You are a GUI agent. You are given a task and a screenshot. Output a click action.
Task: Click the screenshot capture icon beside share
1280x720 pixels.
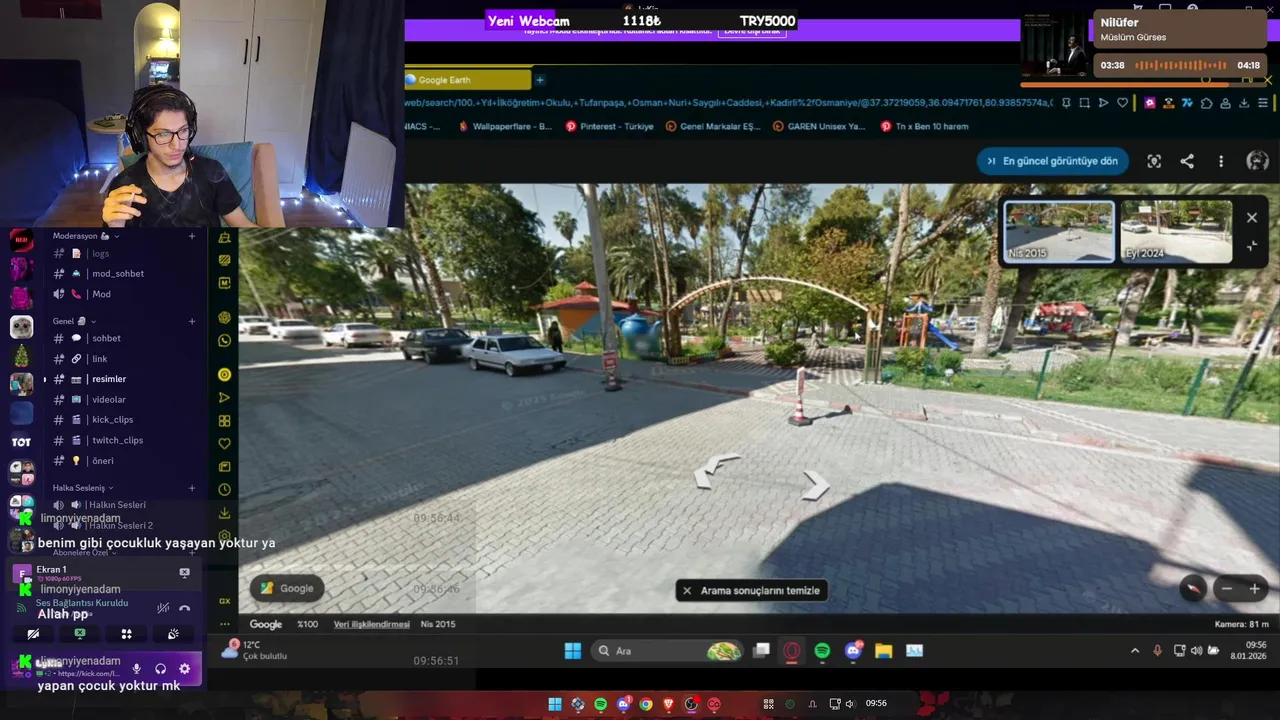[1154, 161]
